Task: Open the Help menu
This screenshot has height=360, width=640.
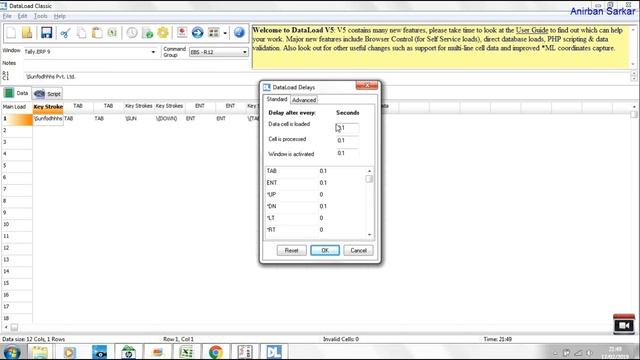Action: coord(60,16)
